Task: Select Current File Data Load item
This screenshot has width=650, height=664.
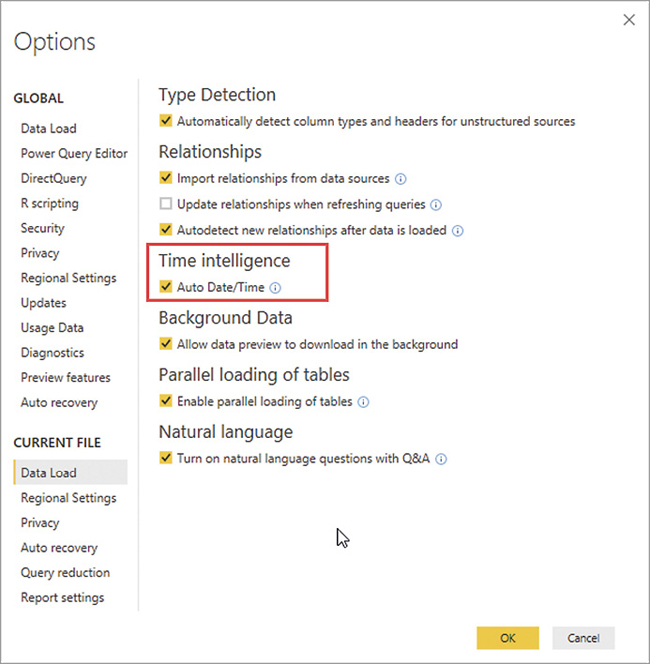Action: (70, 472)
